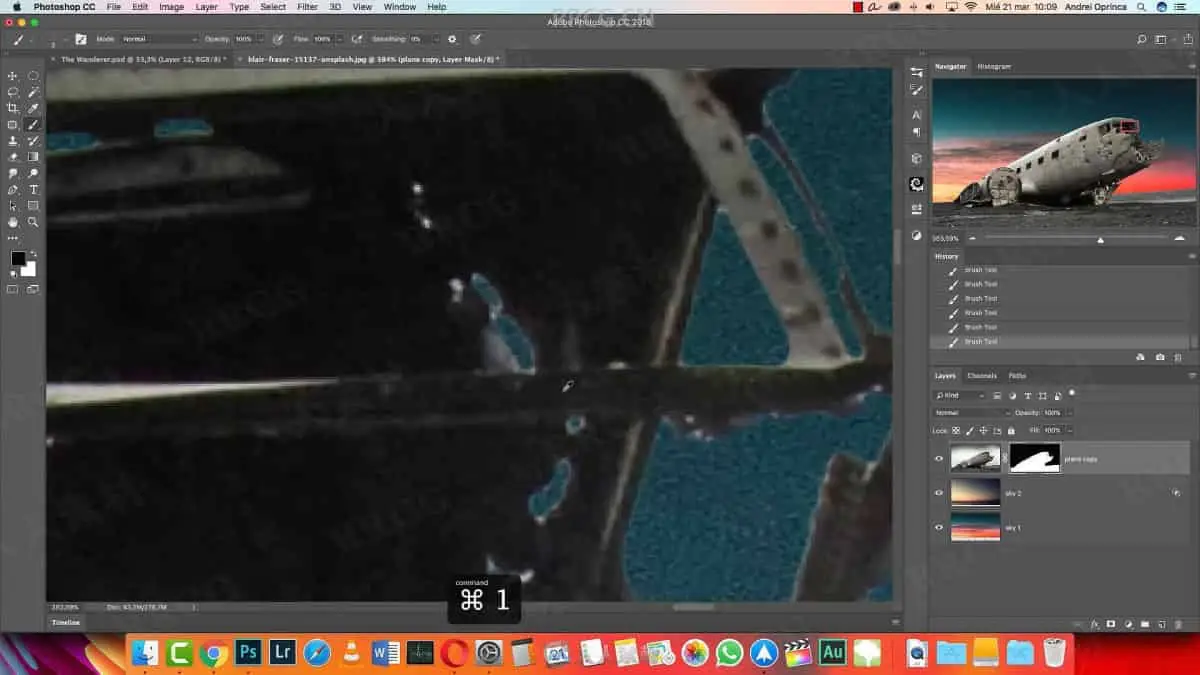Create new adjustment layer icon
The image size is (1200, 675).
pos(1128,624)
